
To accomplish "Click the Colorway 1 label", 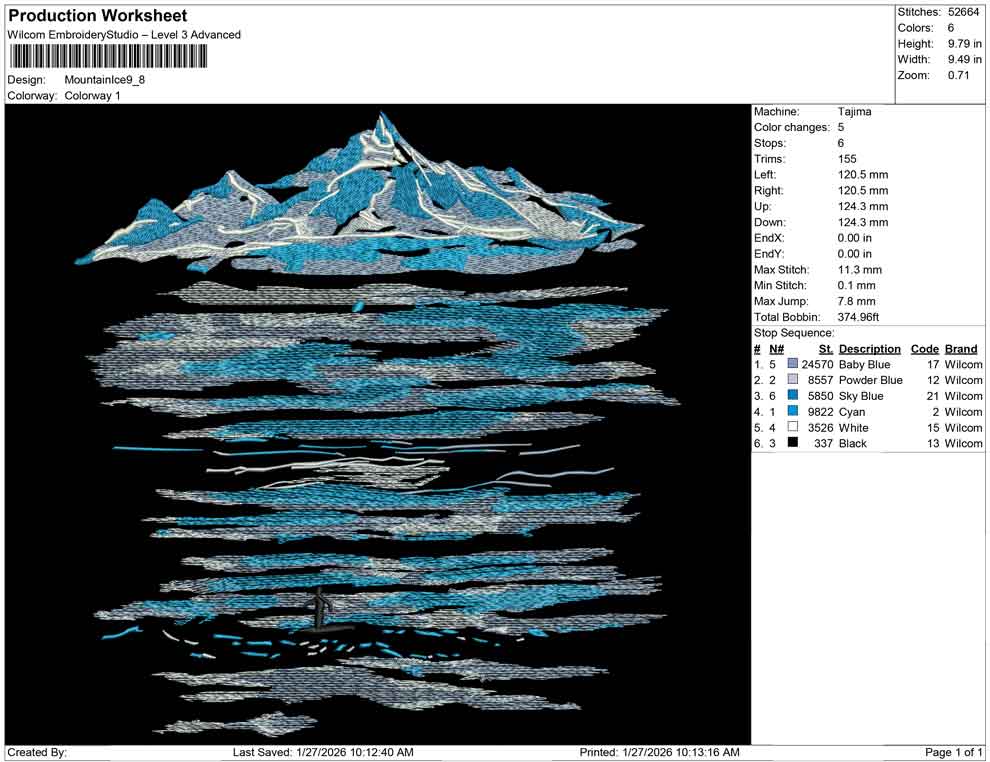I will 91,95.
